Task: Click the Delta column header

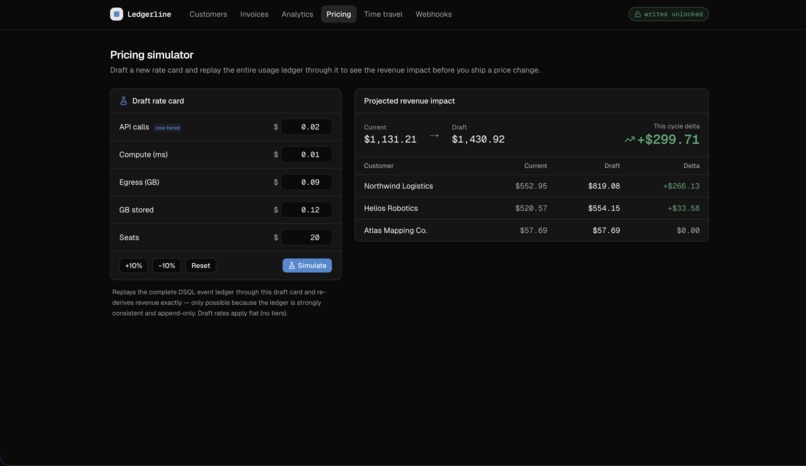Action: [691, 165]
